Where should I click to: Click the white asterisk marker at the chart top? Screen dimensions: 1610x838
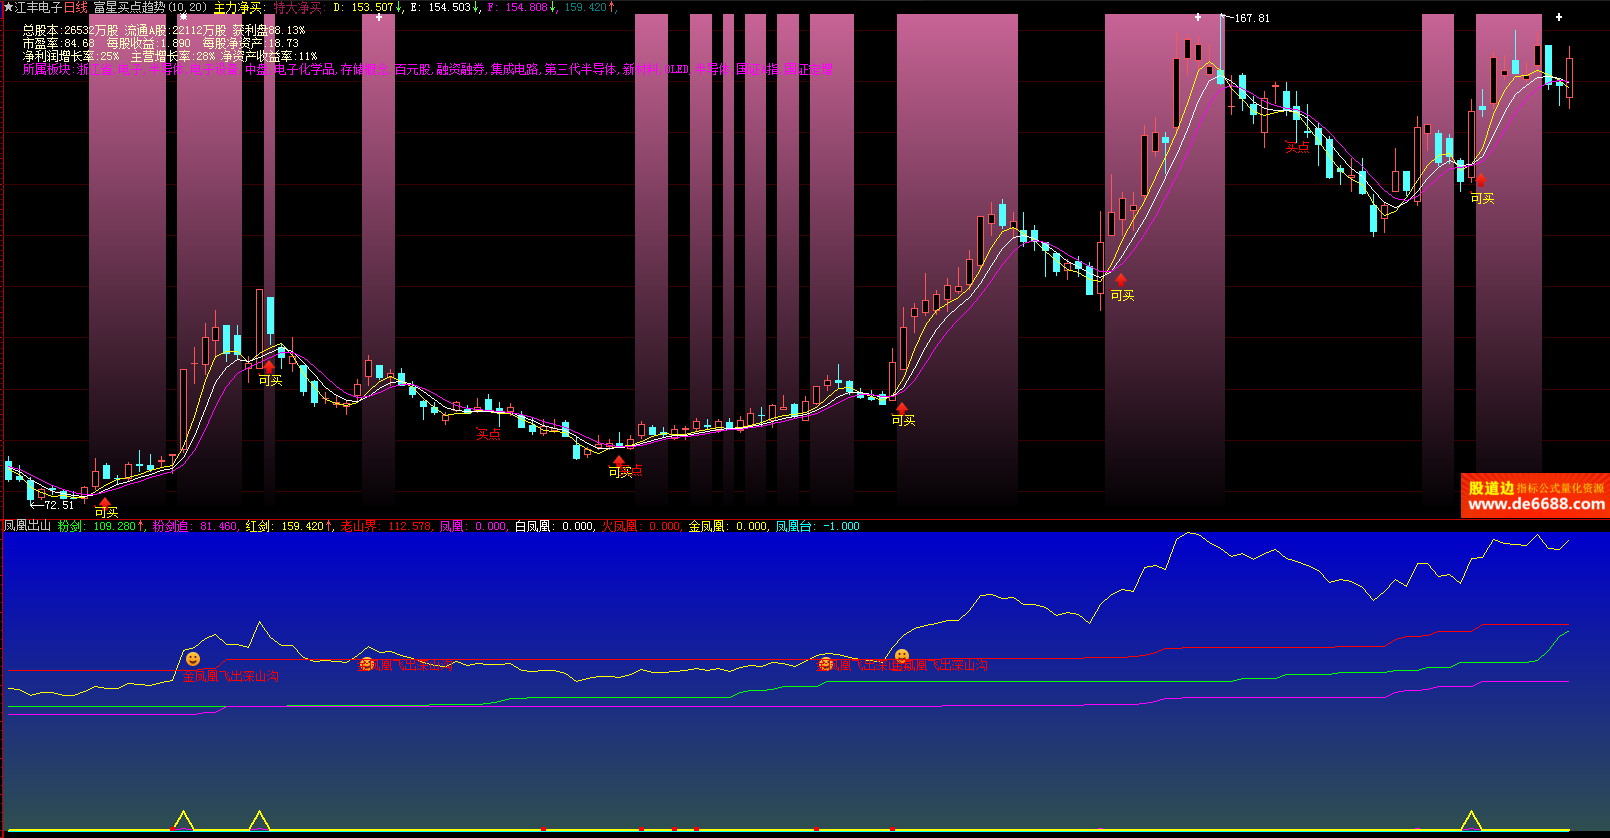coord(183,17)
